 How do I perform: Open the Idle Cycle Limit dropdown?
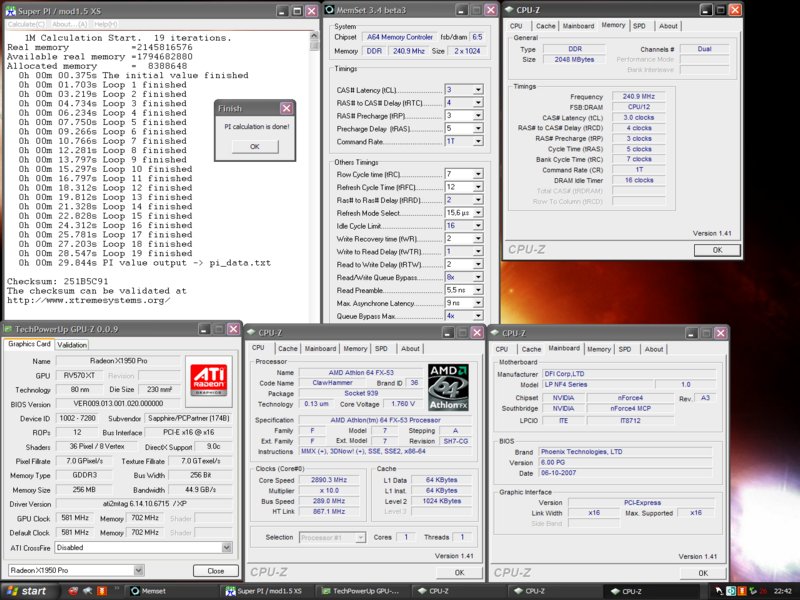pyautogui.click(x=478, y=226)
